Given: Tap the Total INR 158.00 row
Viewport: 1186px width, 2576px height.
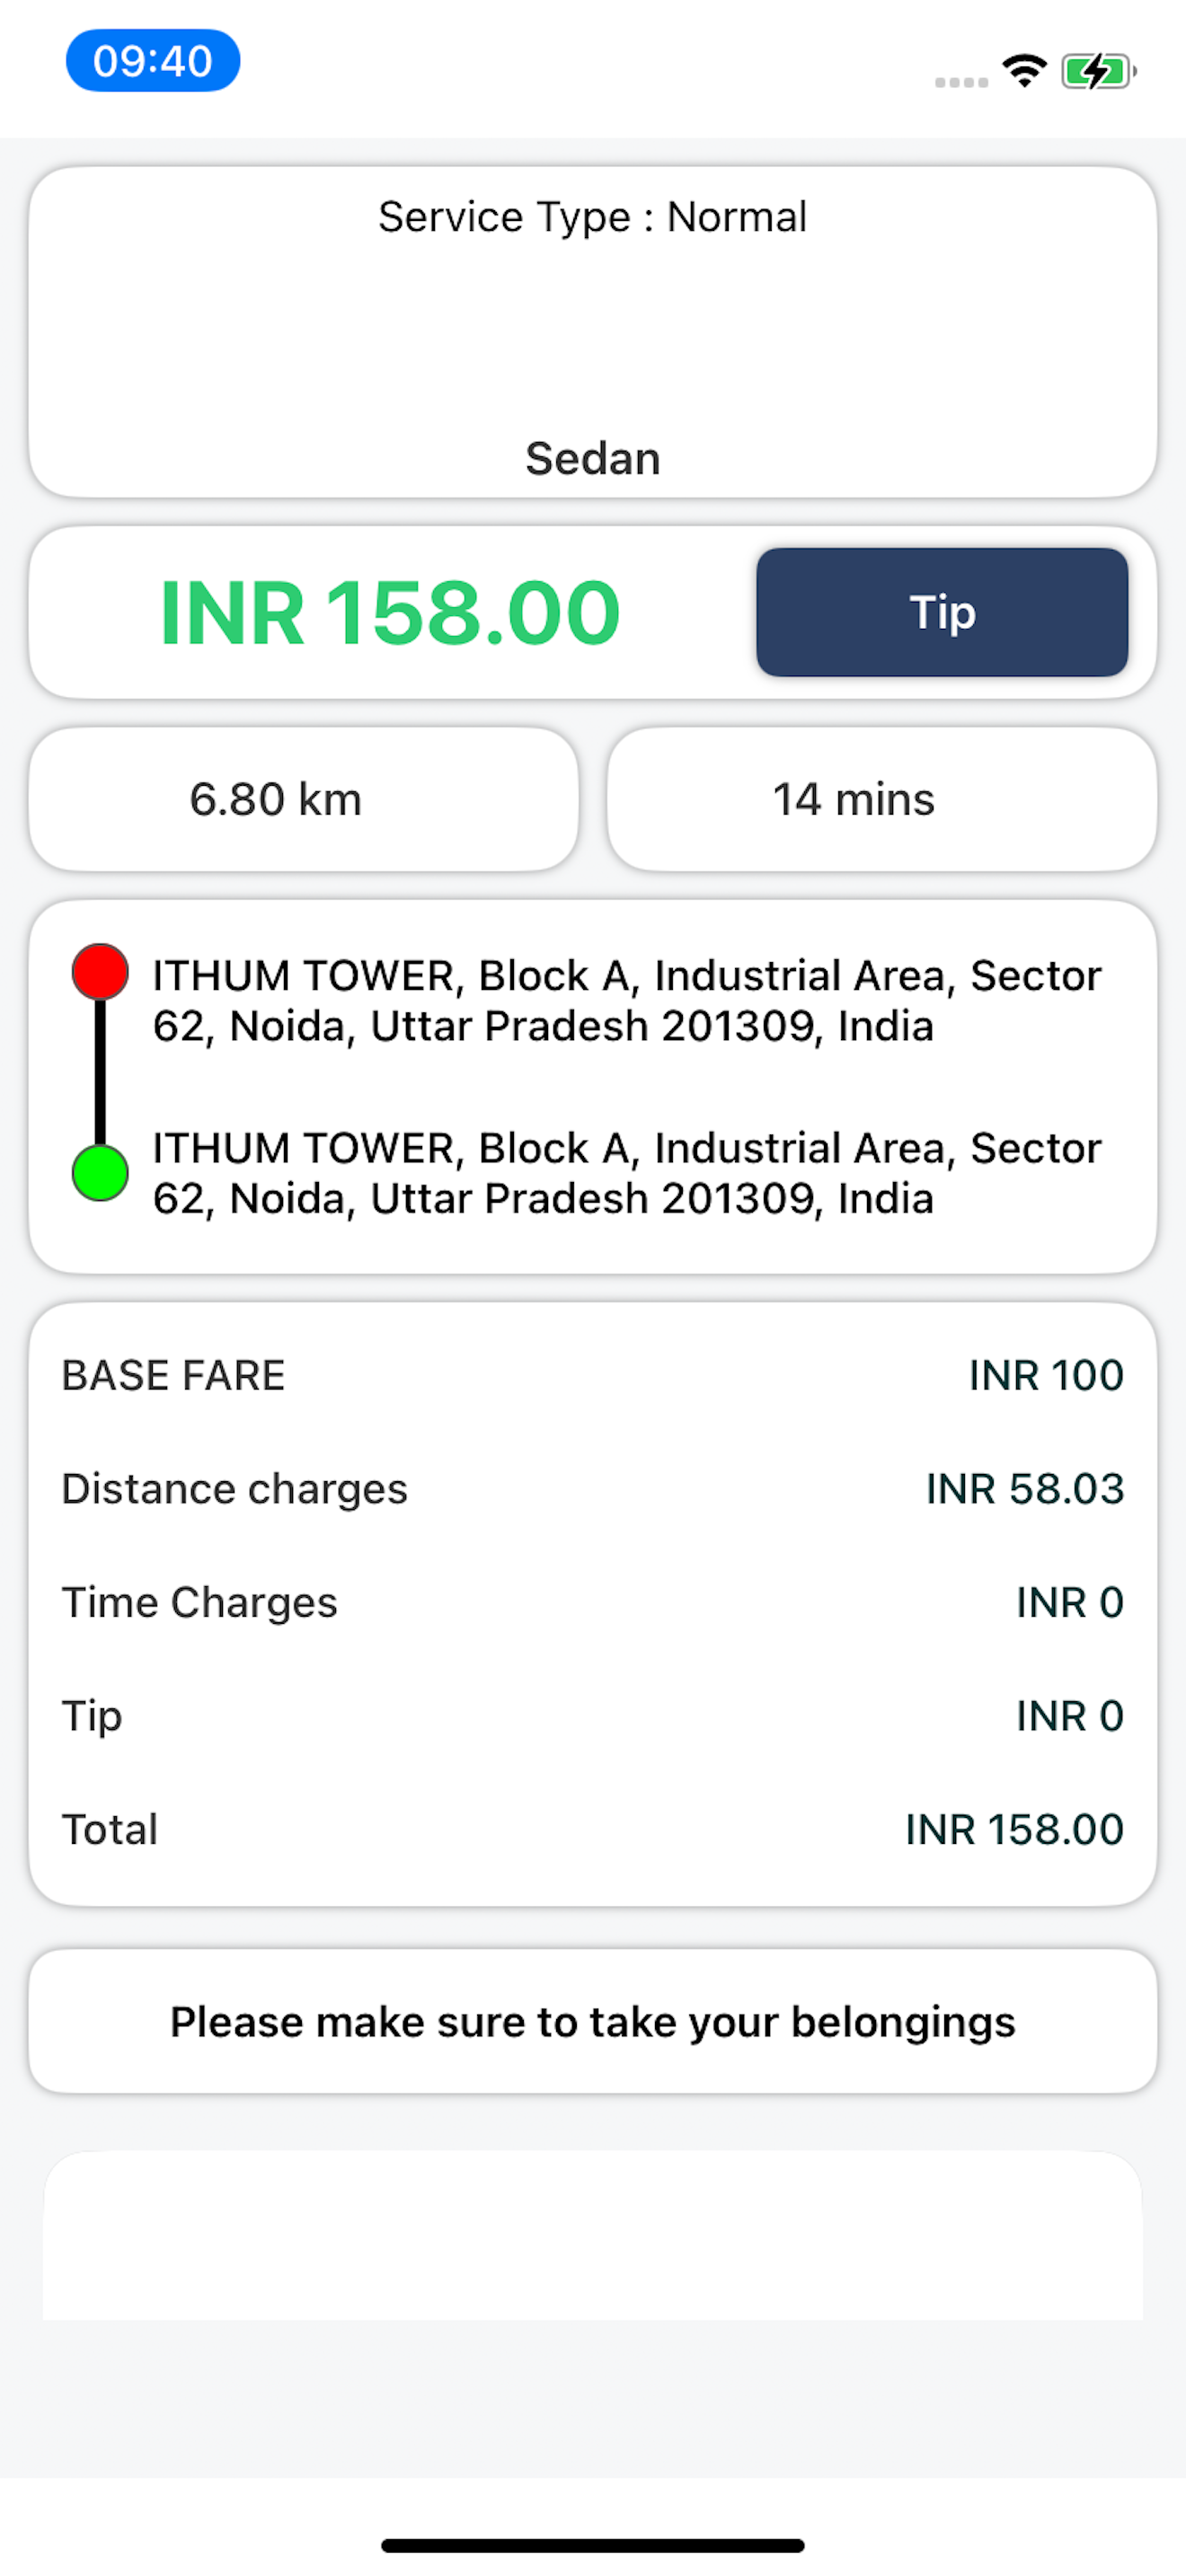Looking at the screenshot, I should [593, 1829].
